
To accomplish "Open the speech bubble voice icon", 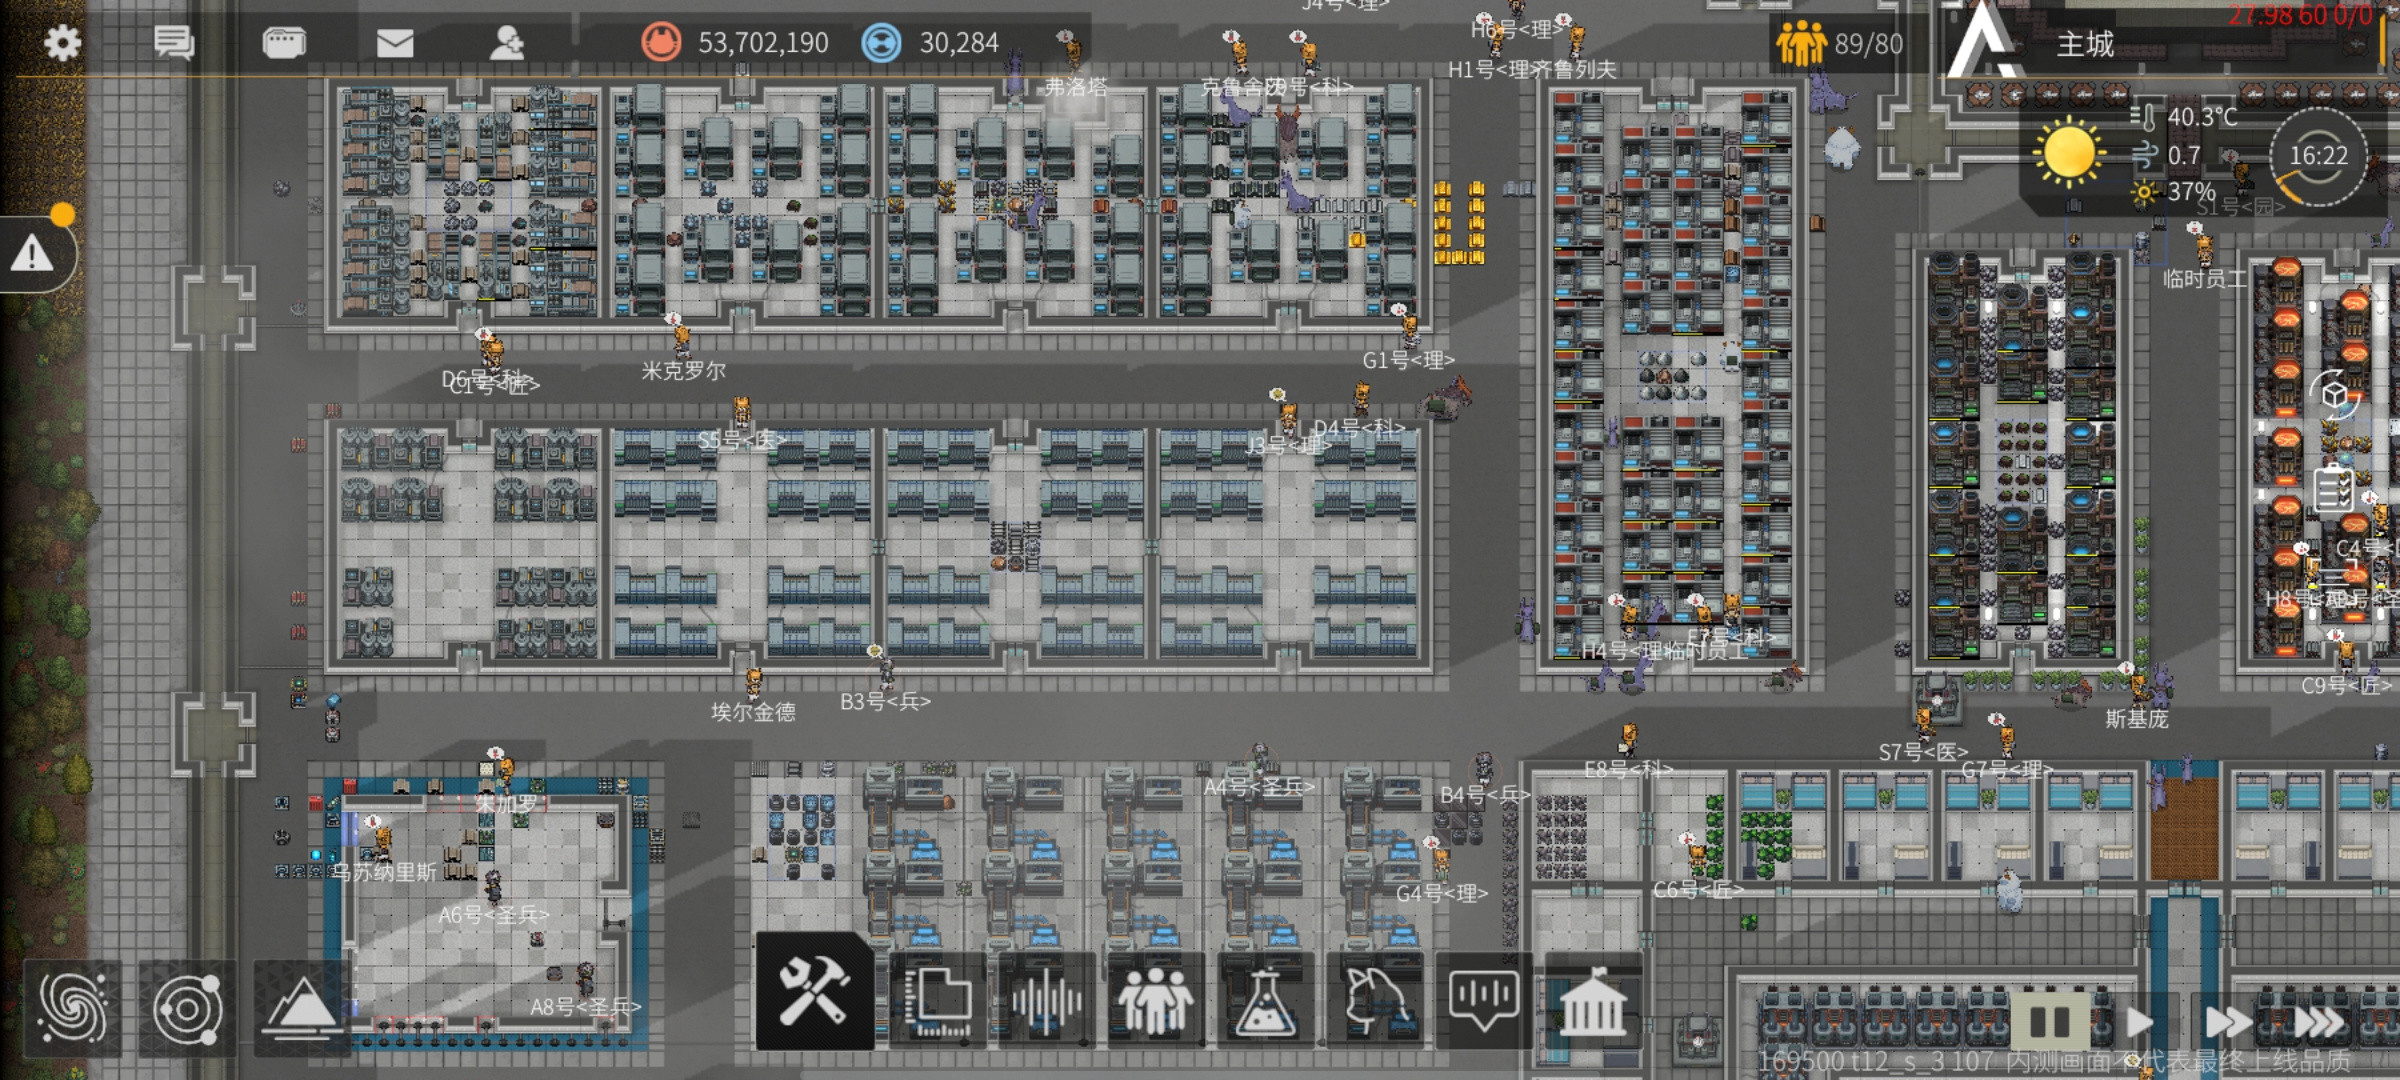I will (x=1483, y=999).
